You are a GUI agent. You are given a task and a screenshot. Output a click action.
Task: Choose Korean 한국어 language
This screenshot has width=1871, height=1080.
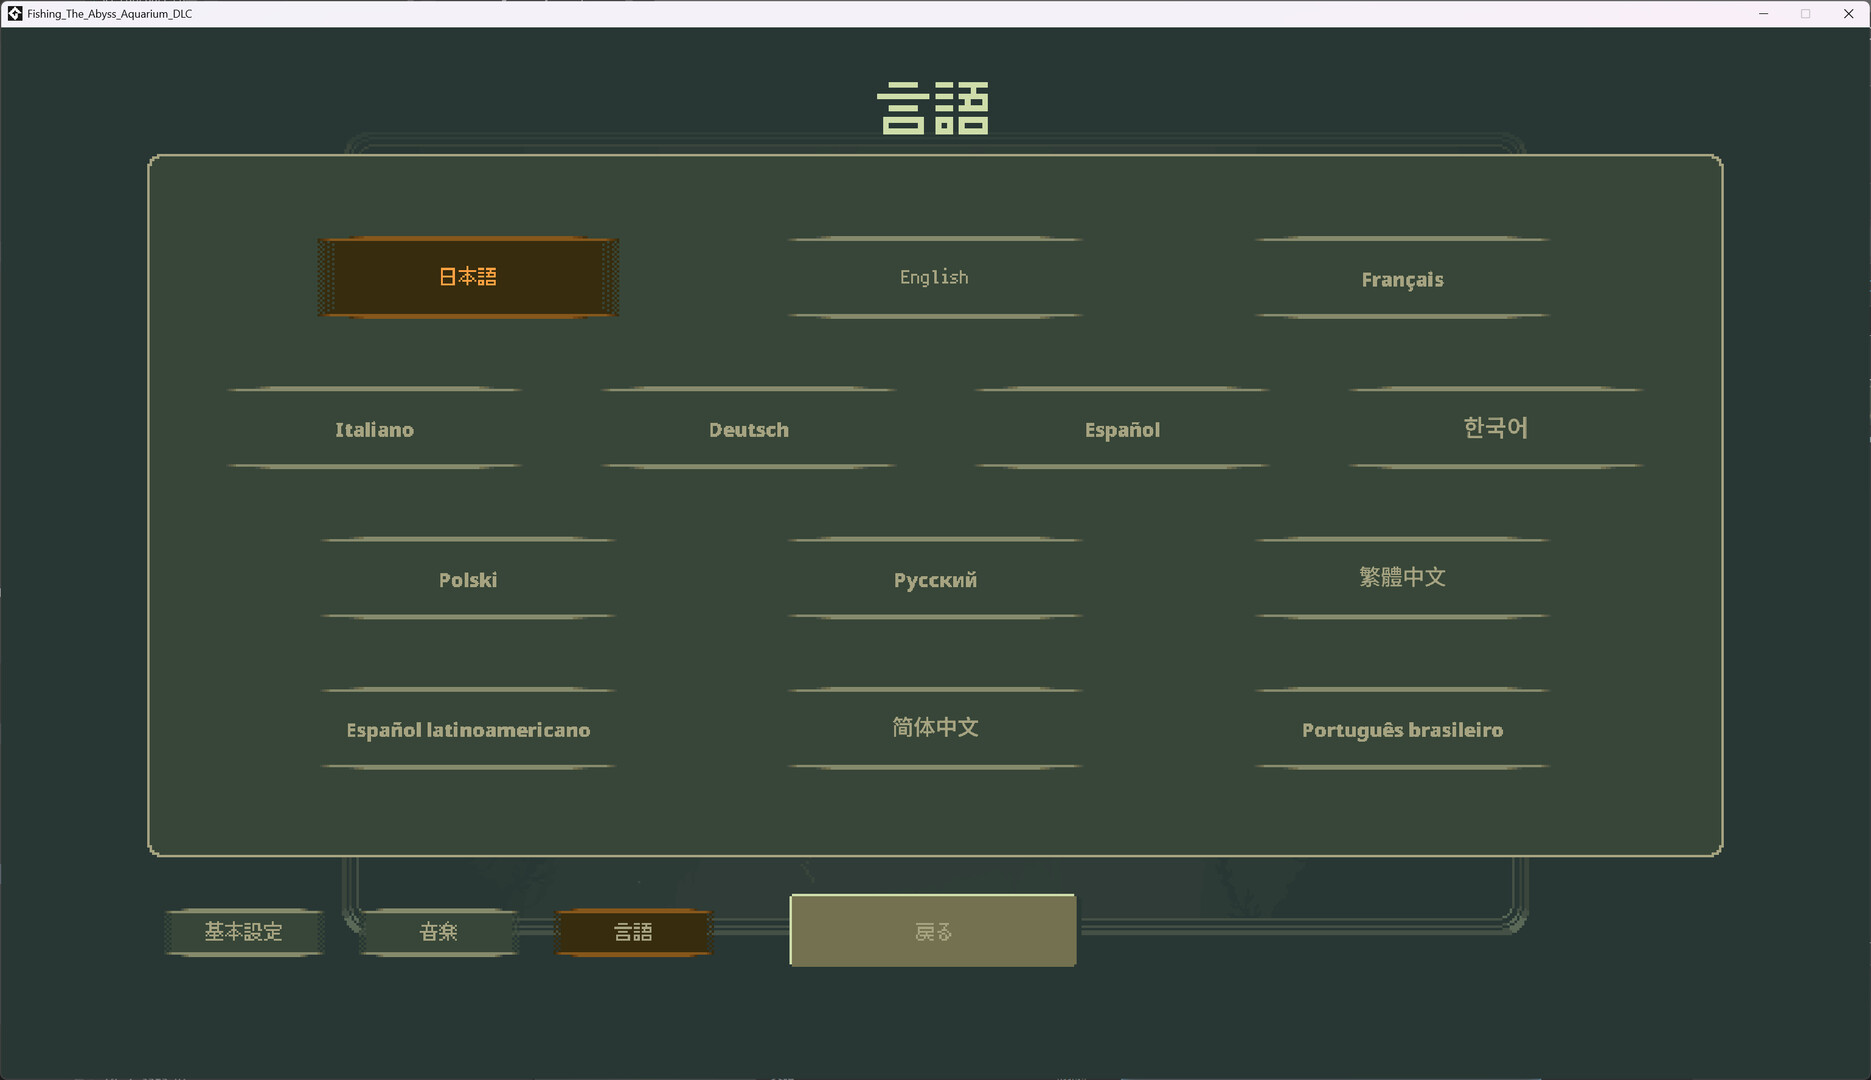[1495, 428]
